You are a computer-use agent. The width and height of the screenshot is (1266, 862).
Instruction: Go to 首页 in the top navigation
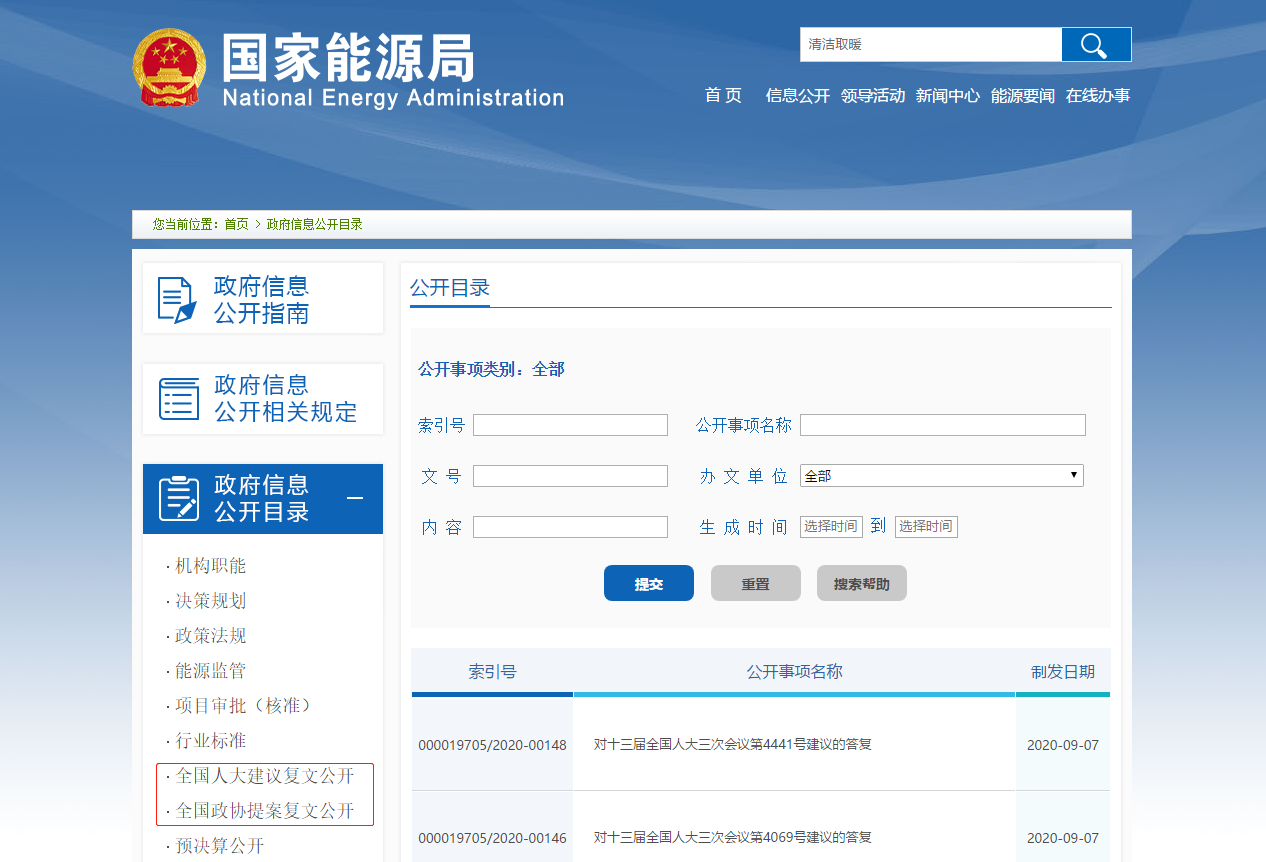[723, 96]
